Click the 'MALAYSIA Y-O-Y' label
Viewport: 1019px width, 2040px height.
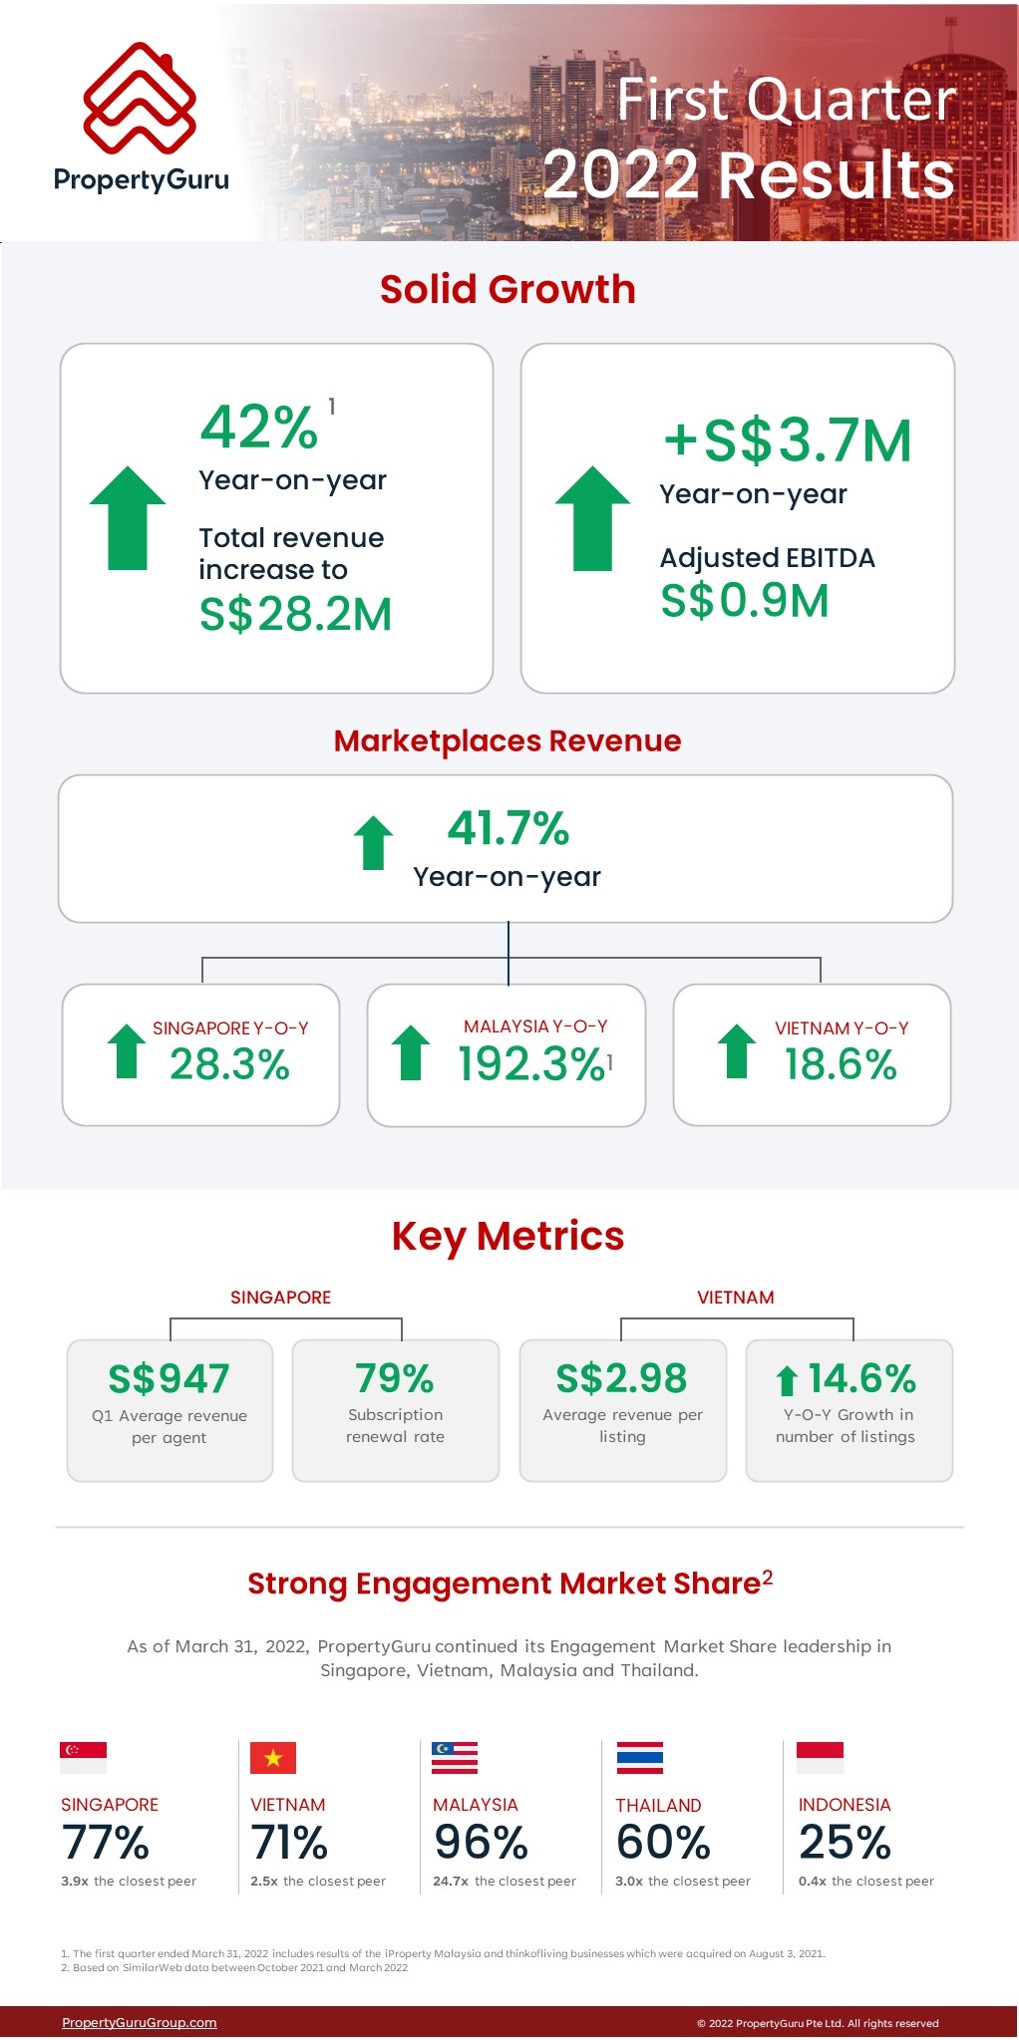point(536,1026)
